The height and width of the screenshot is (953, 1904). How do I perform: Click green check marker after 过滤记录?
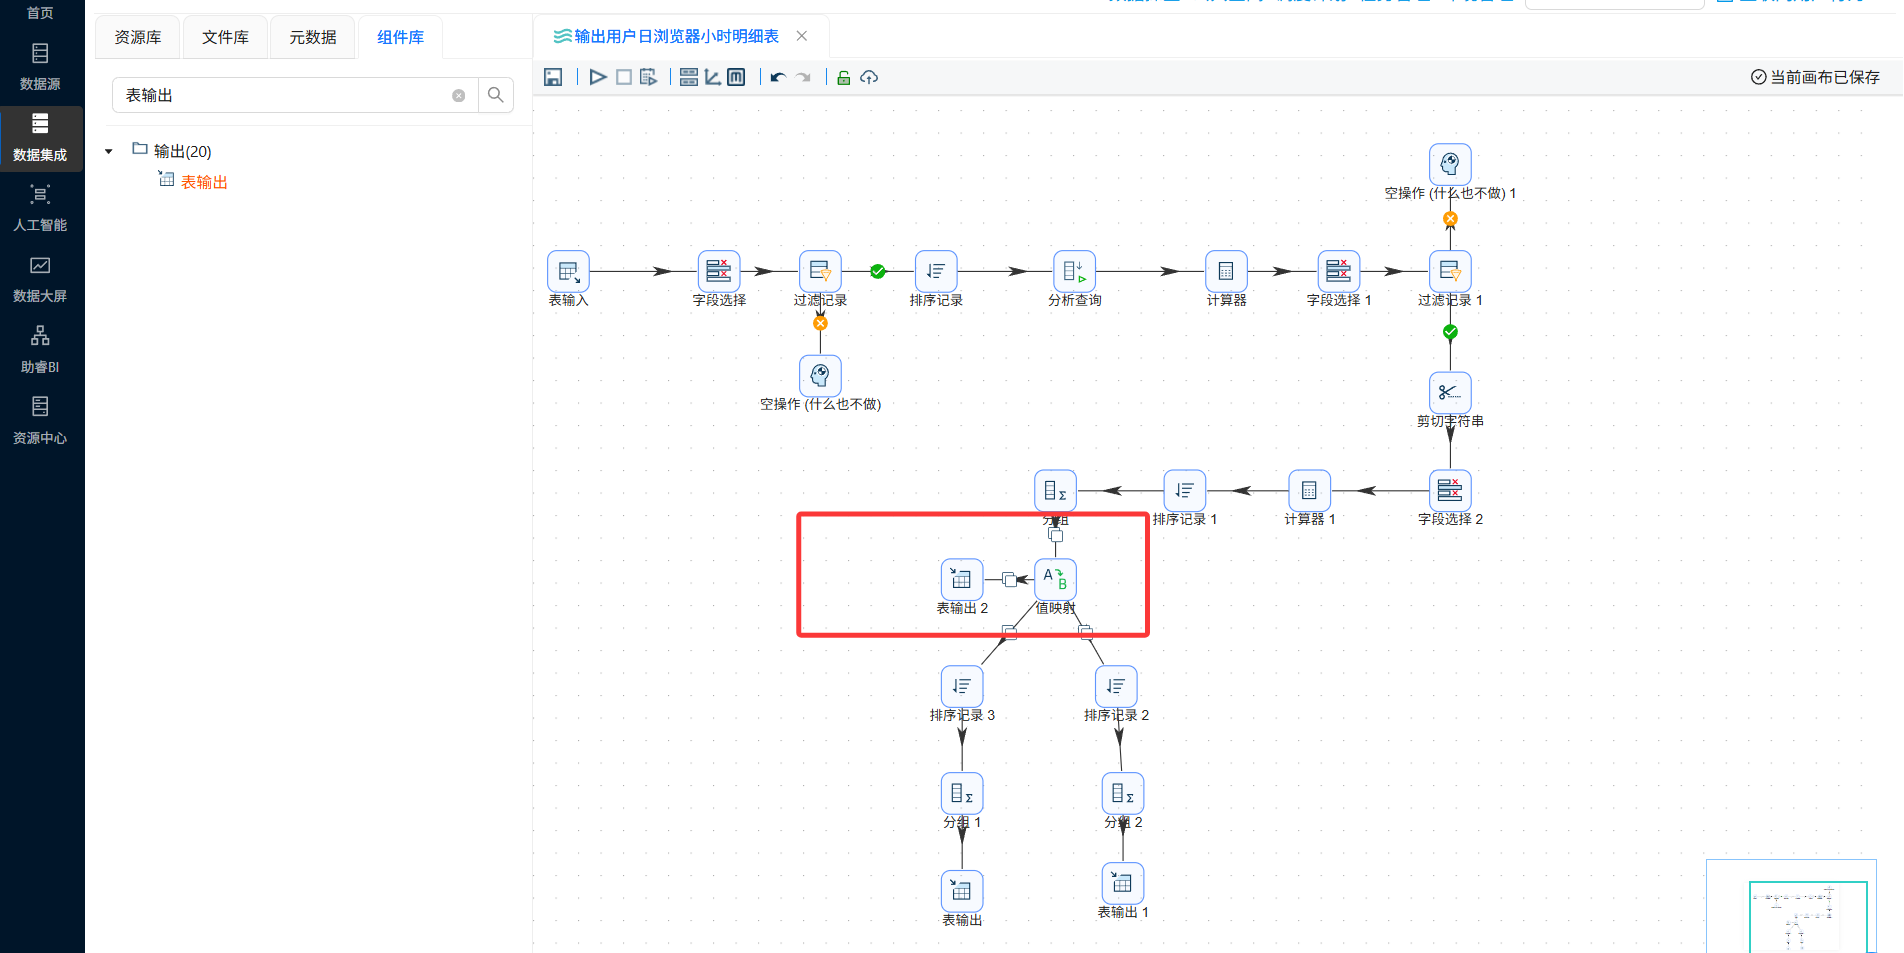coord(878,271)
